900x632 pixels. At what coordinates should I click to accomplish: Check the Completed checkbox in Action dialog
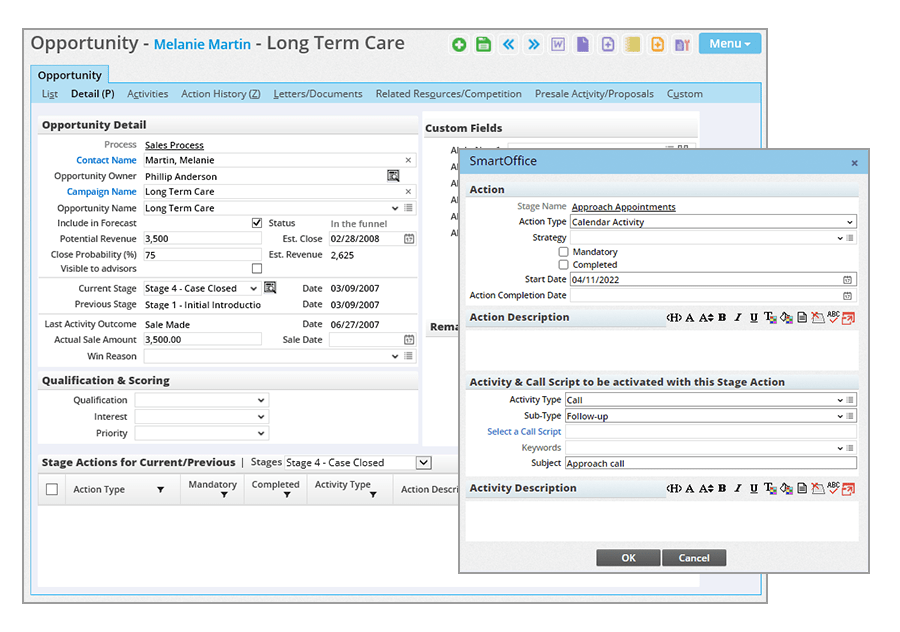(x=564, y=265)
